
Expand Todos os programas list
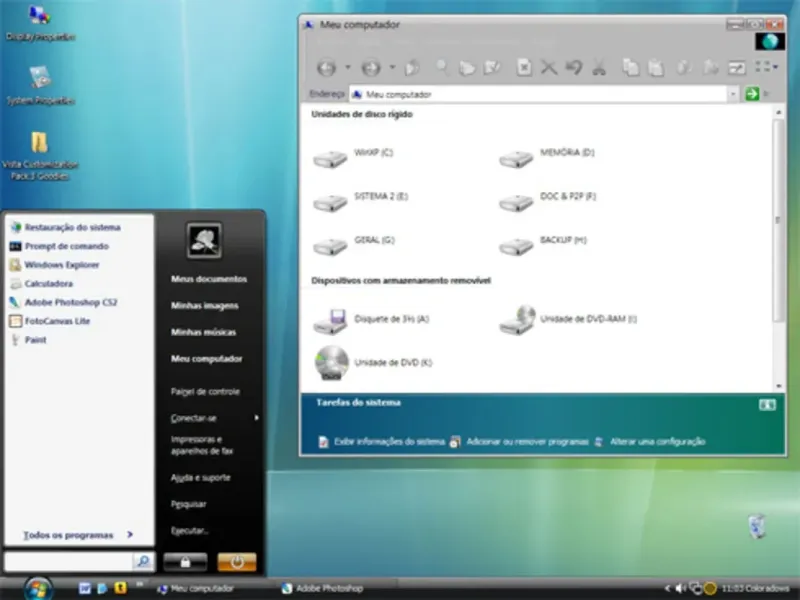click(x=78, y=535)
